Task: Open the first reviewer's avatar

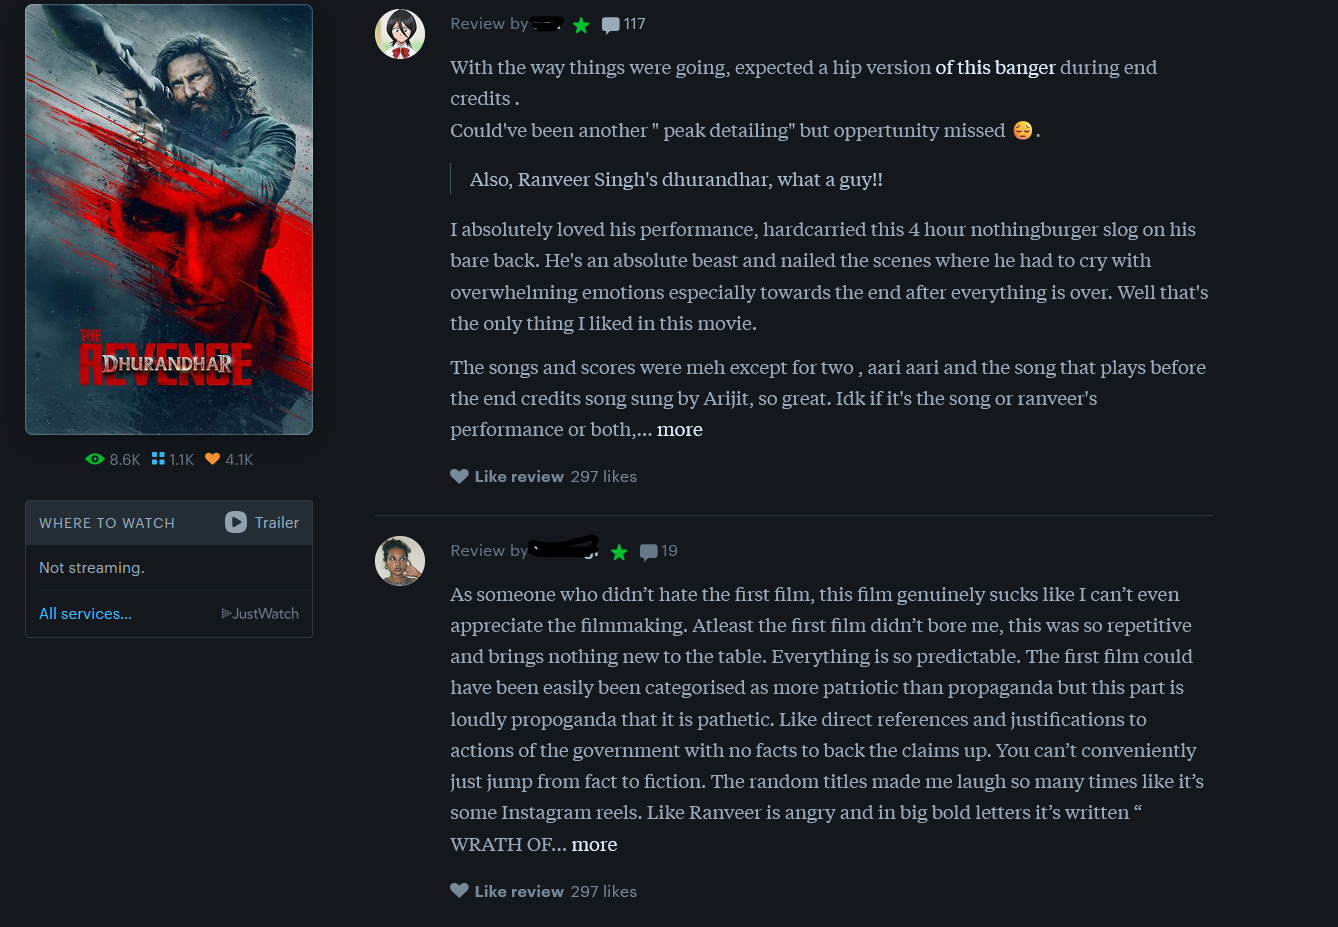Action: point(400,35)
